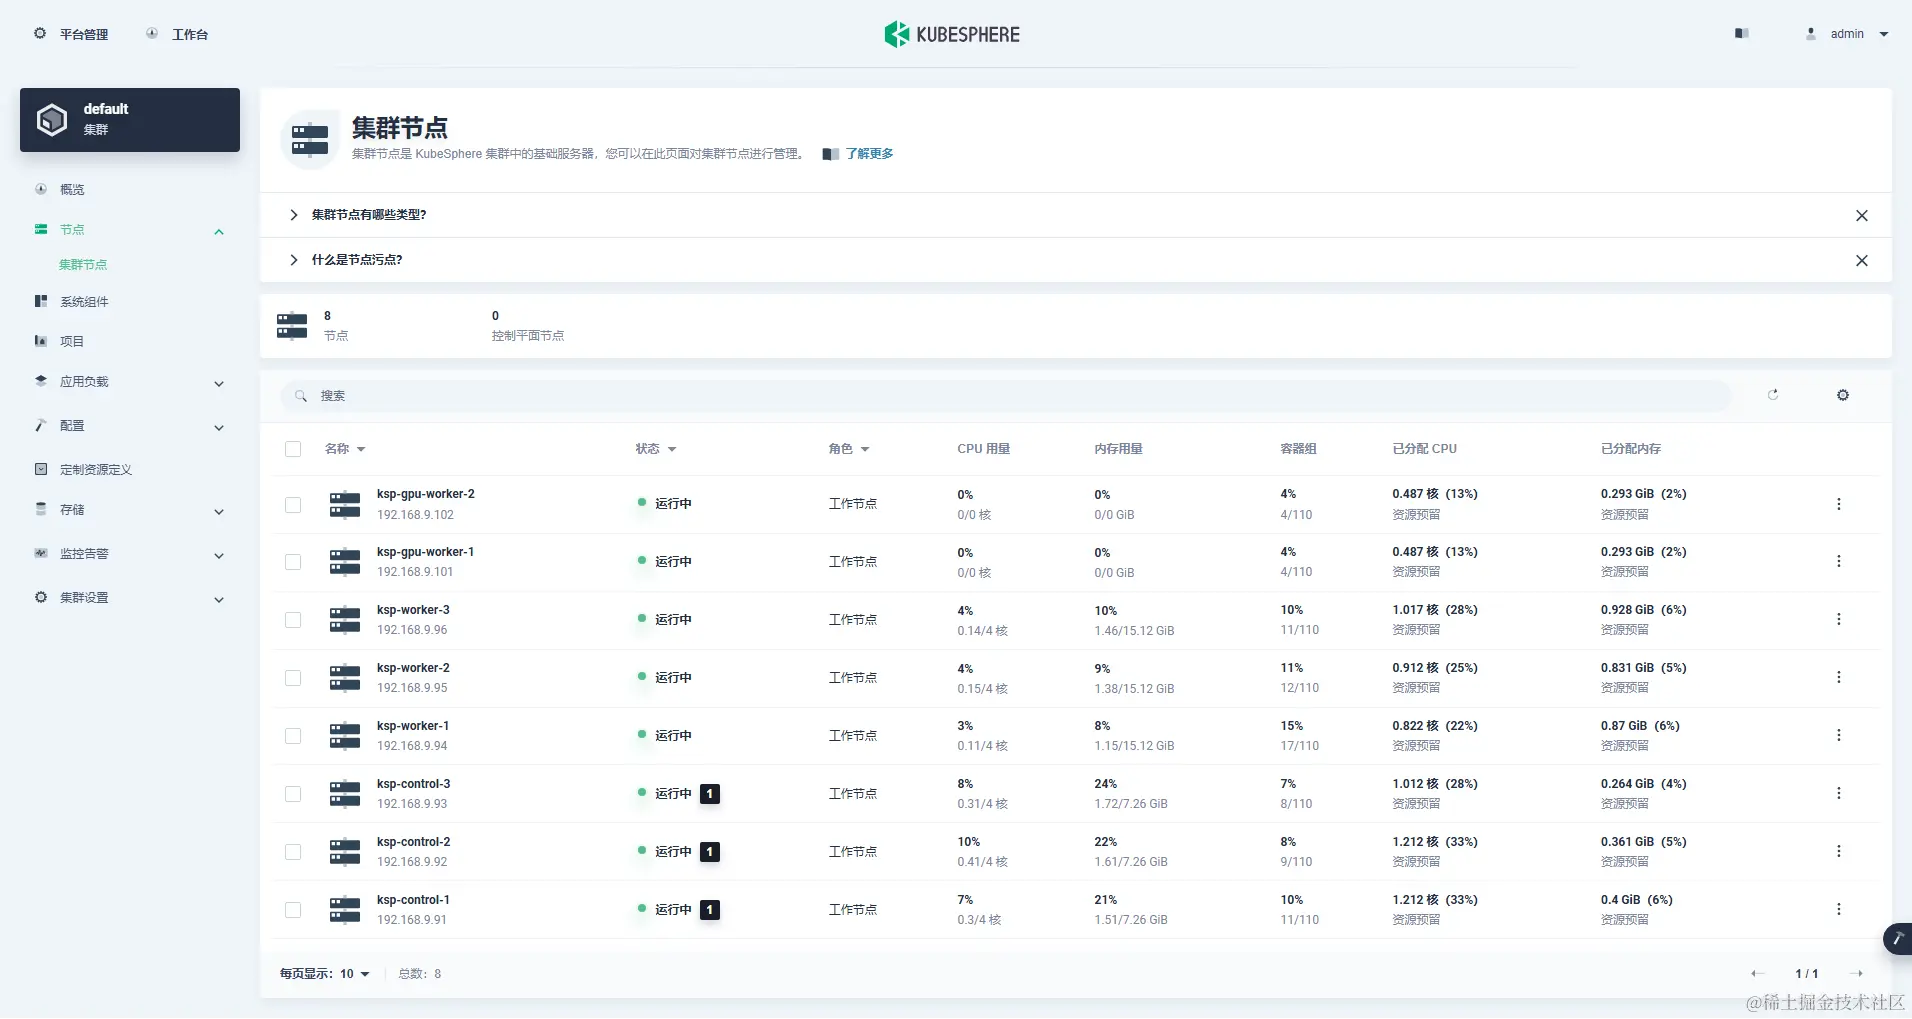Sort by 名称 name column
1912x1019 pixels.
pos(345,449)
